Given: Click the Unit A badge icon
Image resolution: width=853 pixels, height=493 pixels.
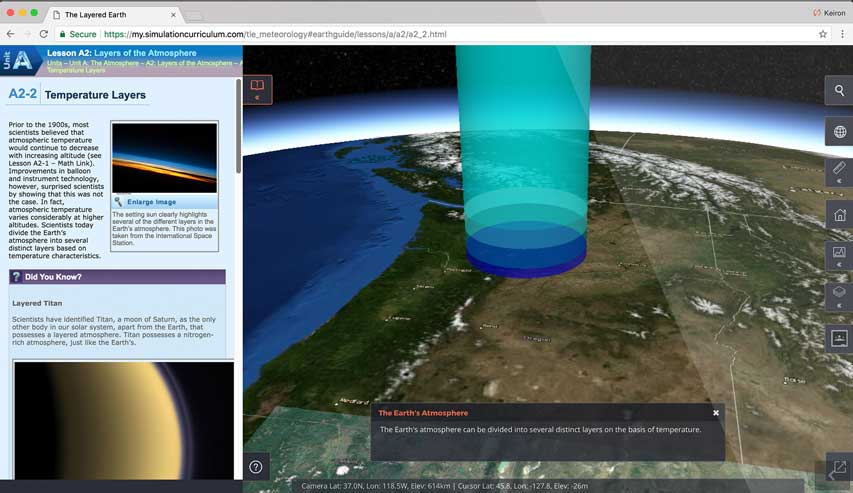Looking at the screenshot, I should pyautogui.click(x=20, y=60).
